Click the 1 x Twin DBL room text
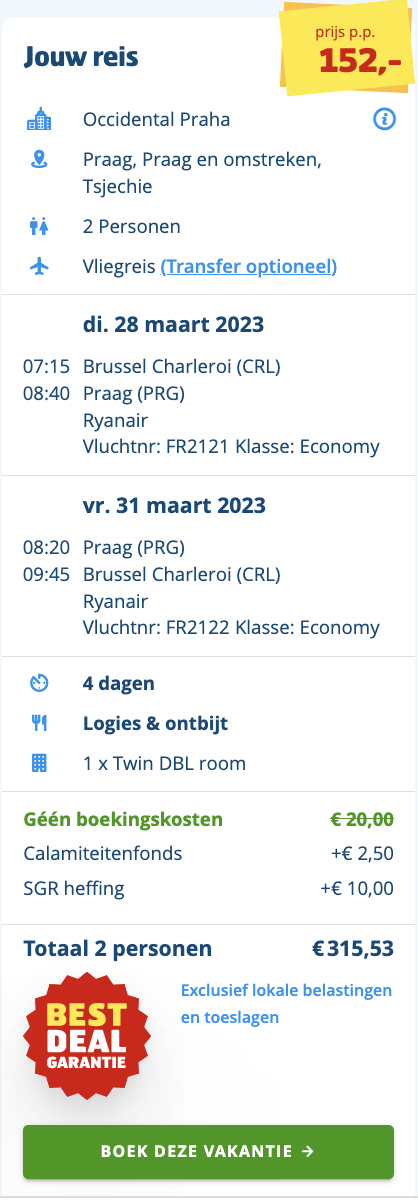Screen dimensions: 418x1200 tap(164, 764)
